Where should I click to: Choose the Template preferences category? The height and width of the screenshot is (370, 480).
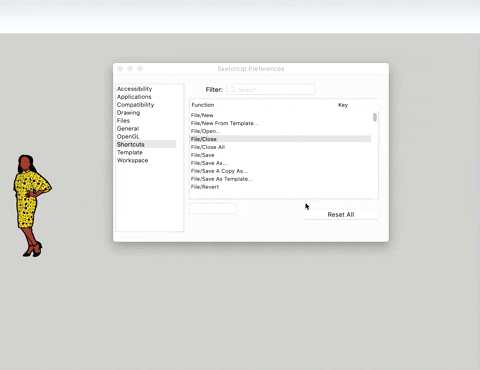[x=130, y=152]
